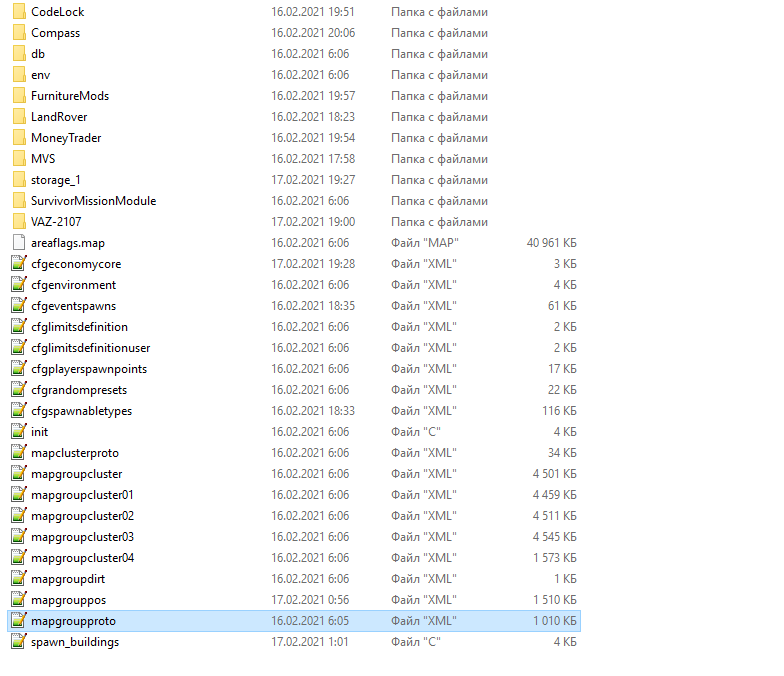Click the LandRover folder icon
The image size is (784, 676).
pos(19,116)
